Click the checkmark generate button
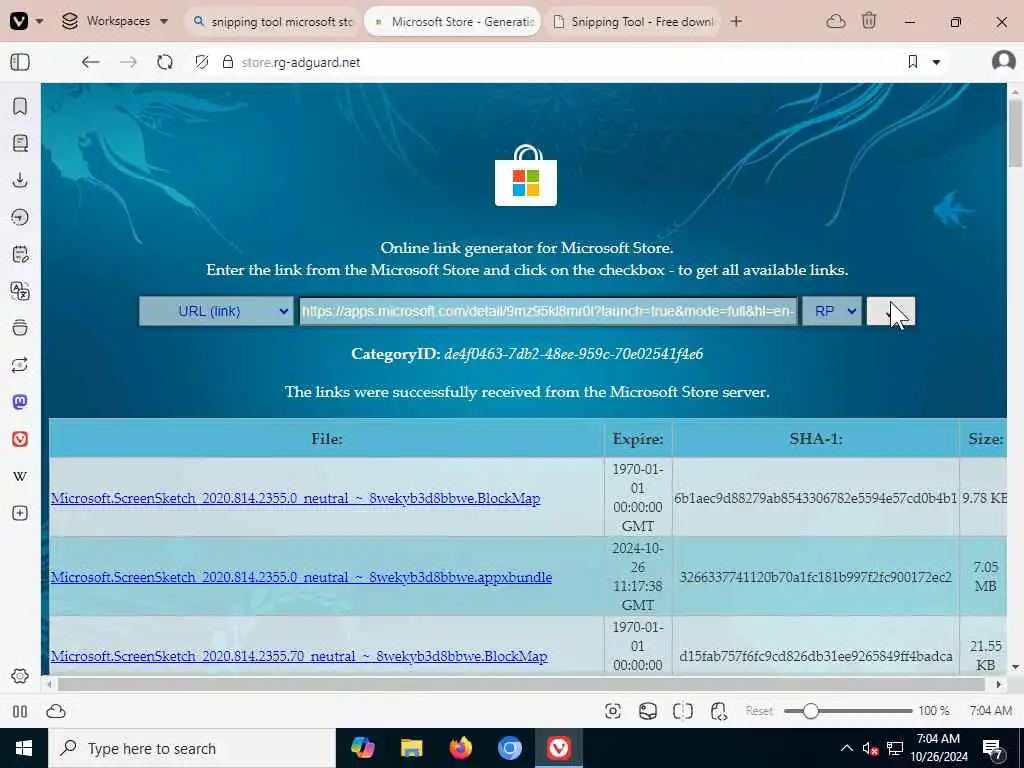1024x768 pixels. click(x=890, y=311)
